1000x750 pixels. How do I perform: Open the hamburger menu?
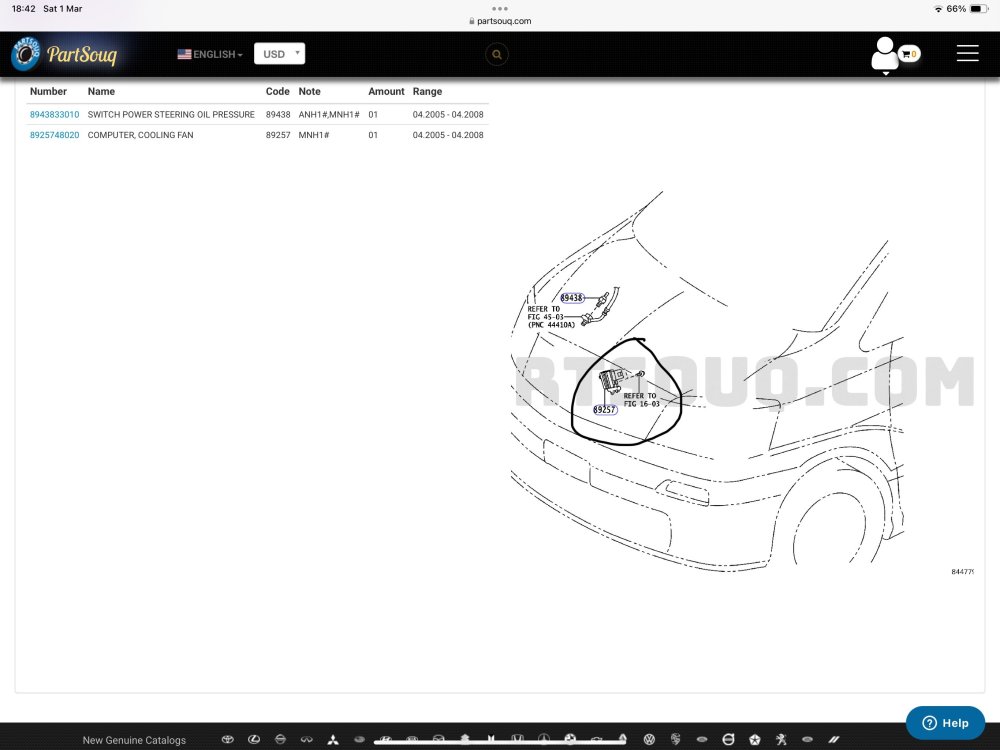(x=967, y=54)
